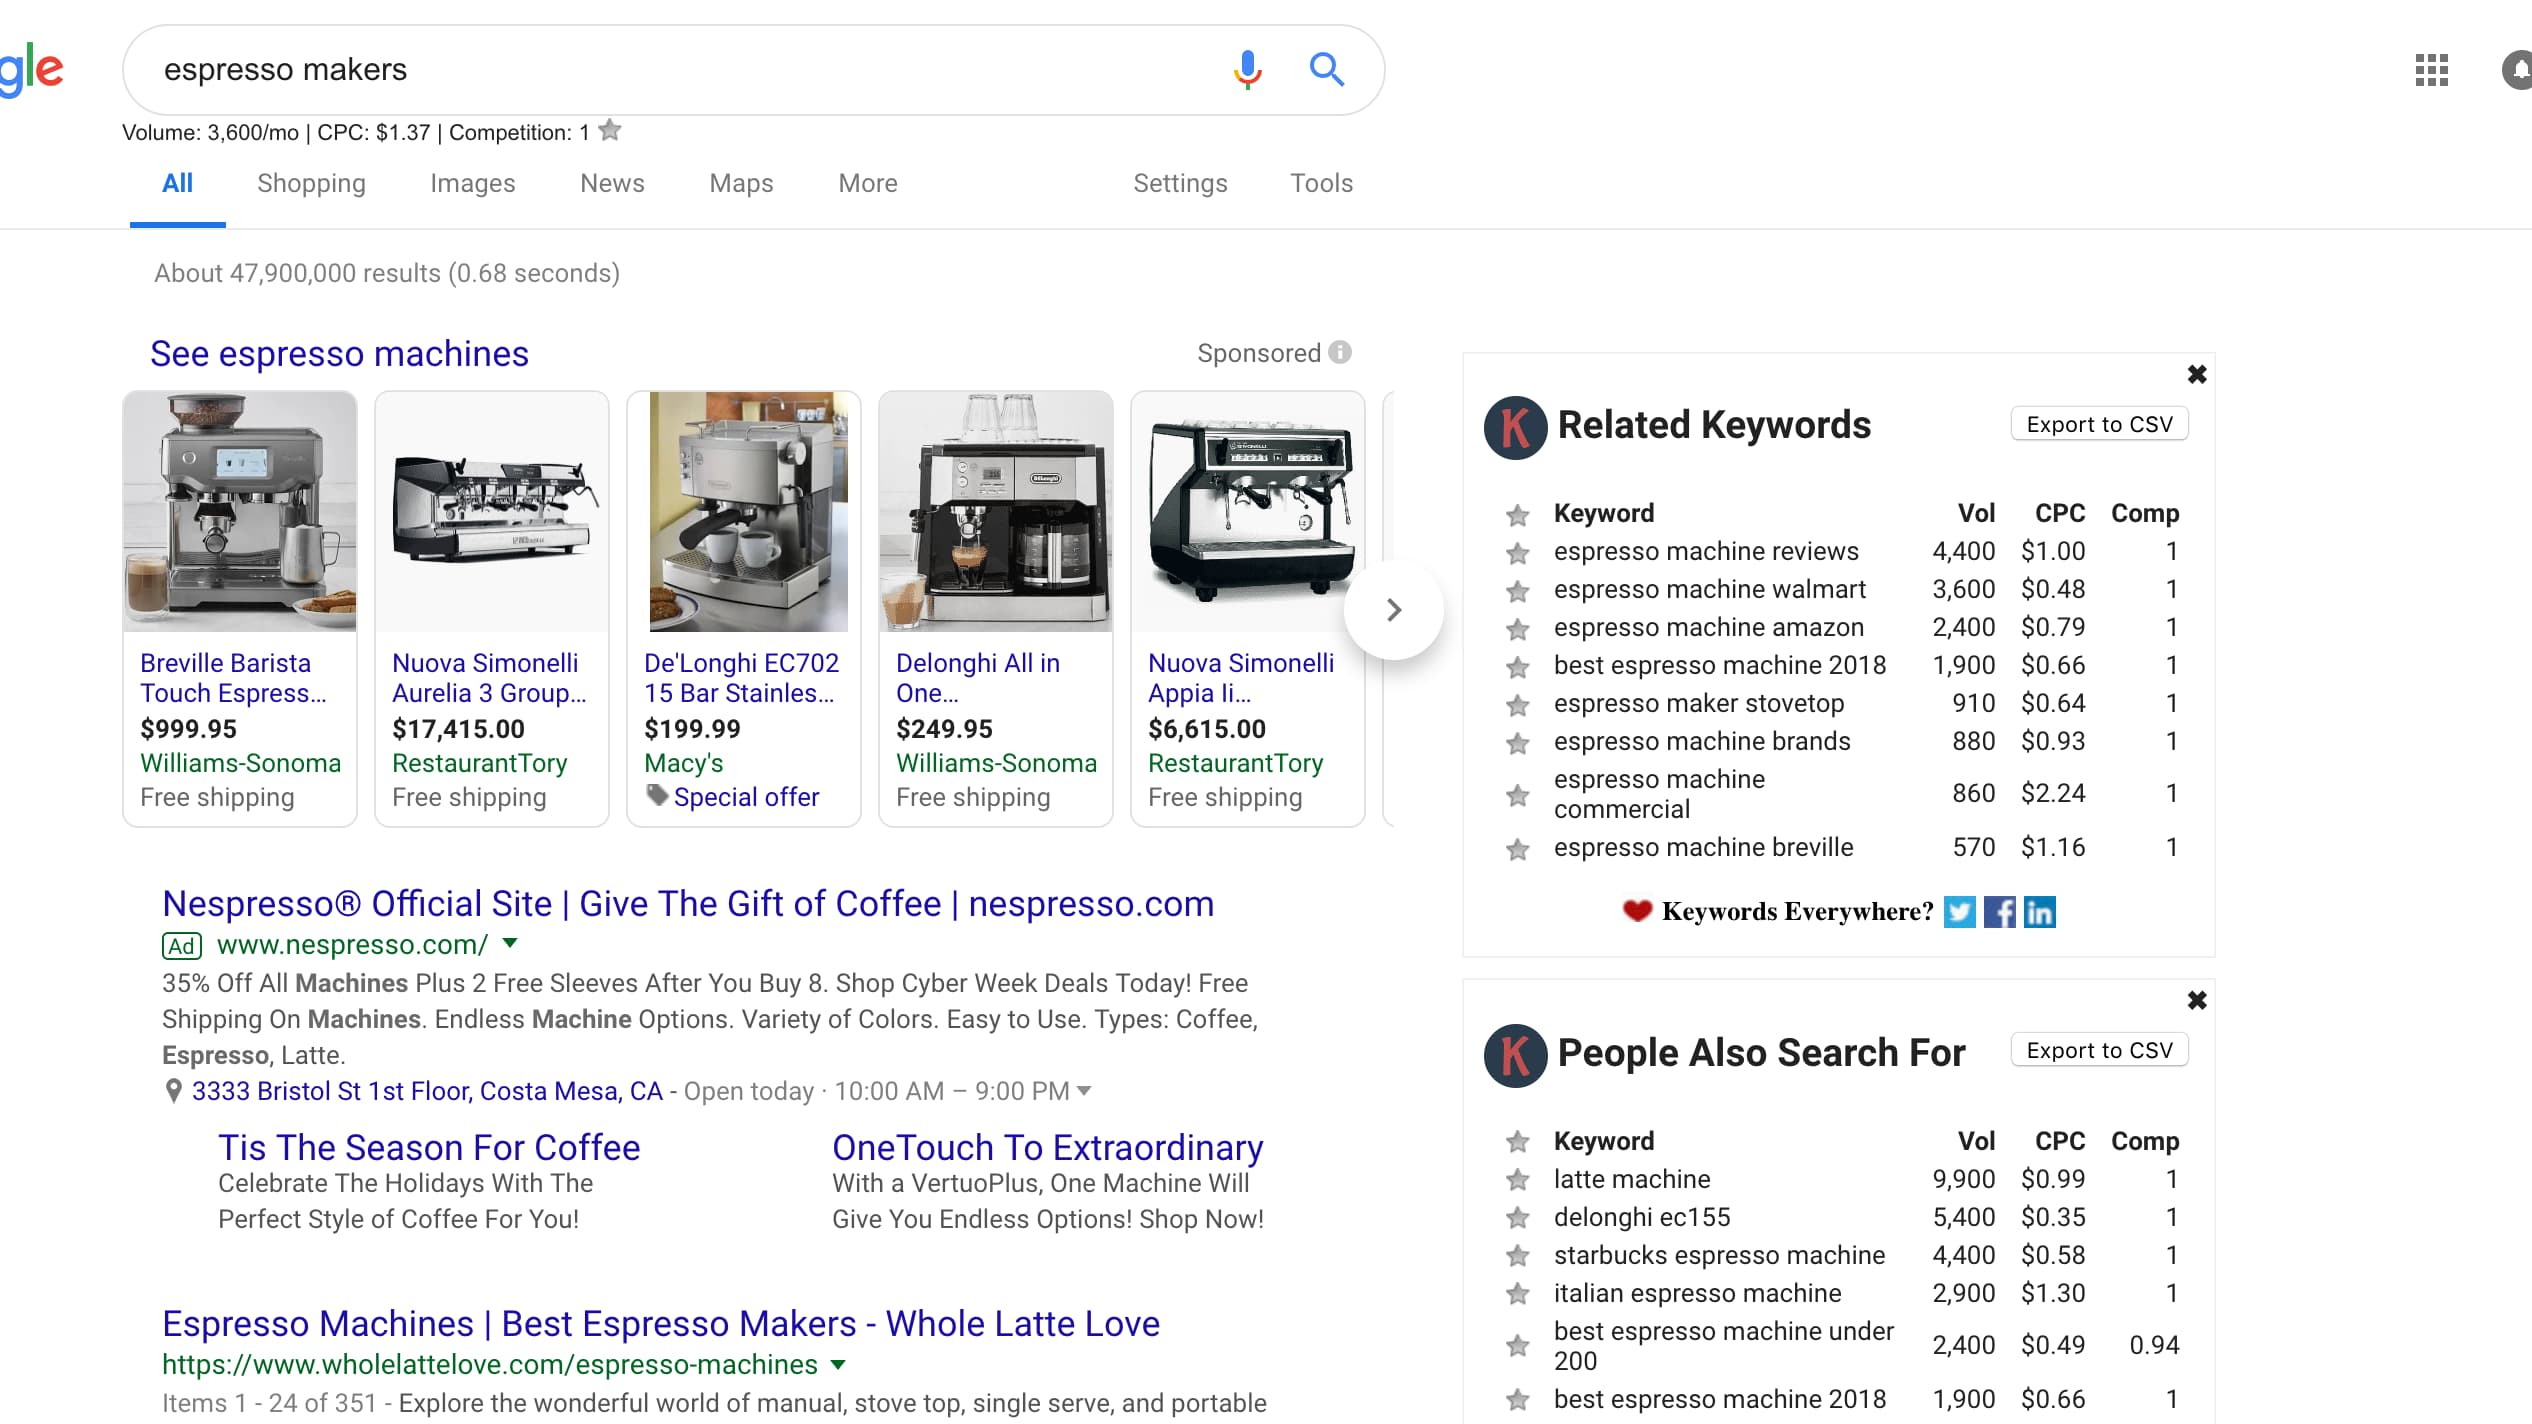2532x1424 pixels.
Task: Click the Keywords Everywhere logo in People Also Search For
Action: click(1515, 1056)
